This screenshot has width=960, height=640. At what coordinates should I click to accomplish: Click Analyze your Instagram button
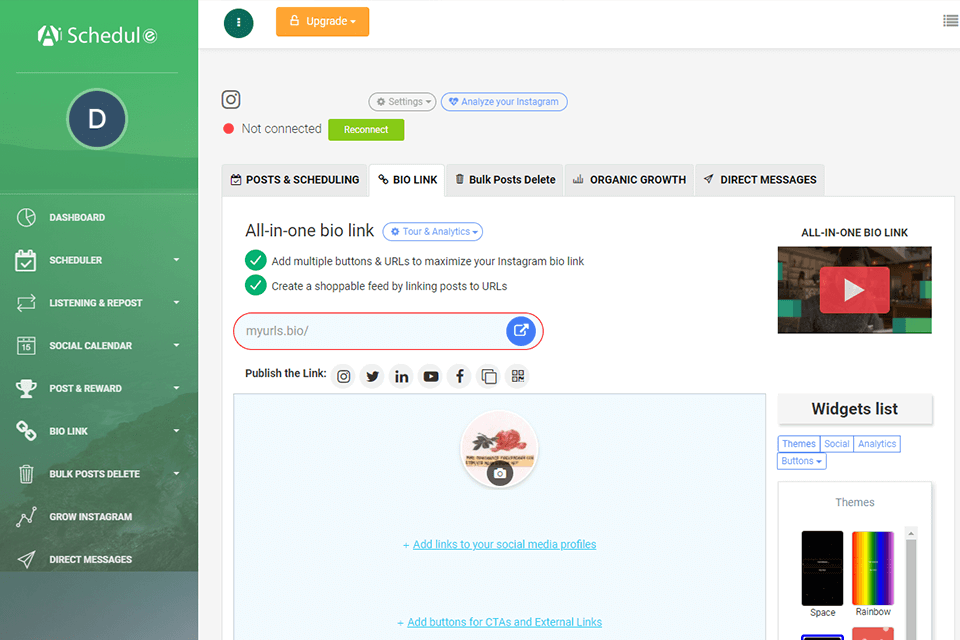504,102
